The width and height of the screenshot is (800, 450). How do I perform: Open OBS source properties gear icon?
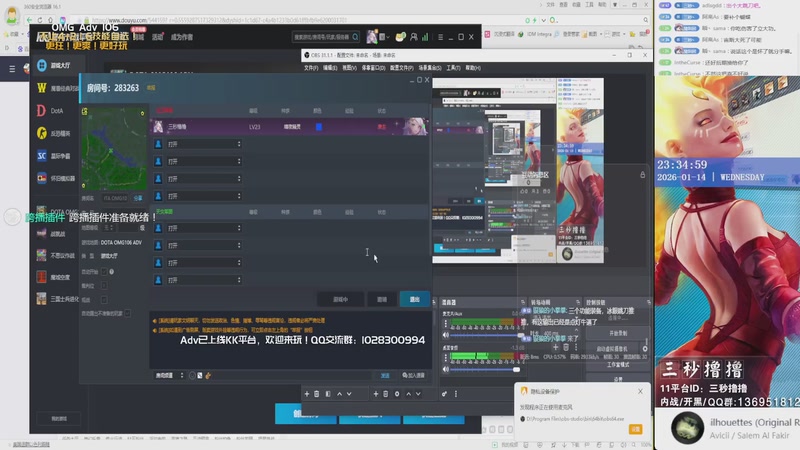tap(397, 394)
